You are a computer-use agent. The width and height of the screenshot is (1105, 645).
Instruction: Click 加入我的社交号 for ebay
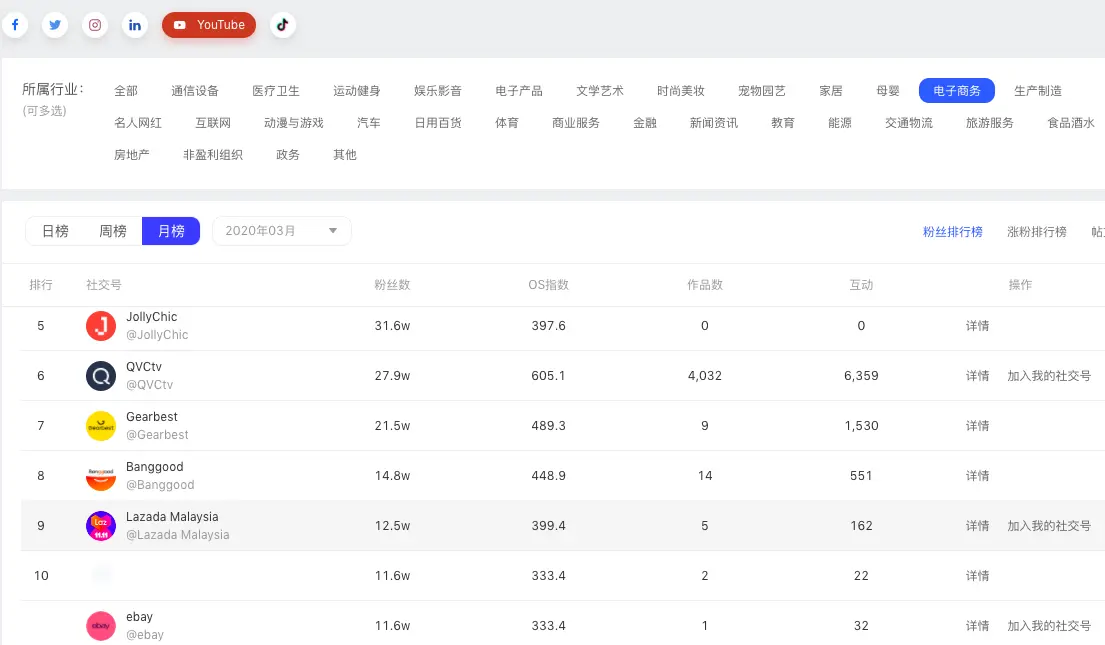(1049, 626)
